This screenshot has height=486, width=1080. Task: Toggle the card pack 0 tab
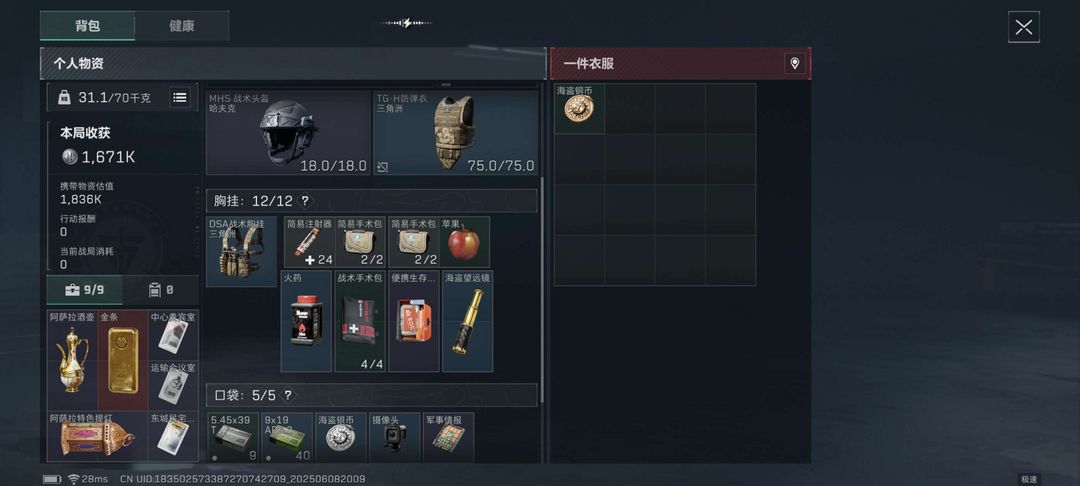161,290
